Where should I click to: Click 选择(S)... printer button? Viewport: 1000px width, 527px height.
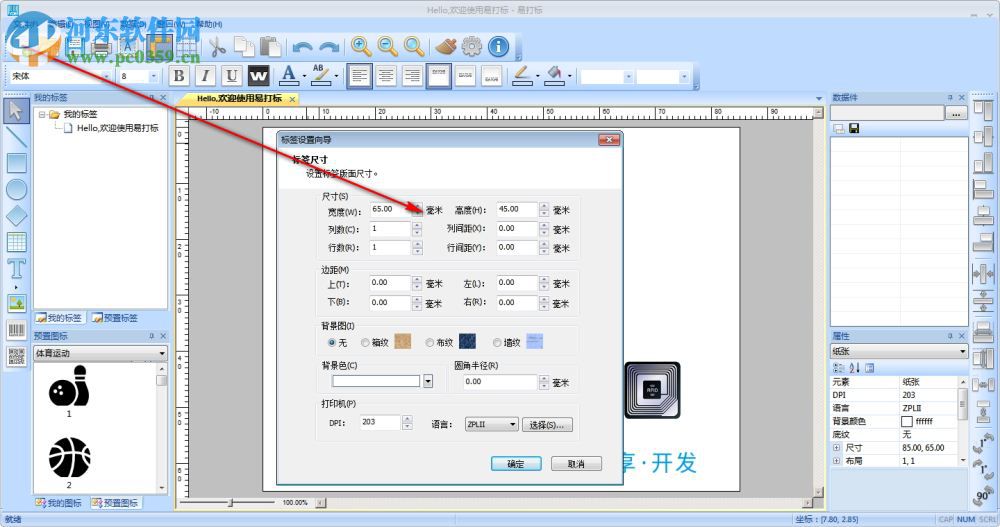coord(547,425)
